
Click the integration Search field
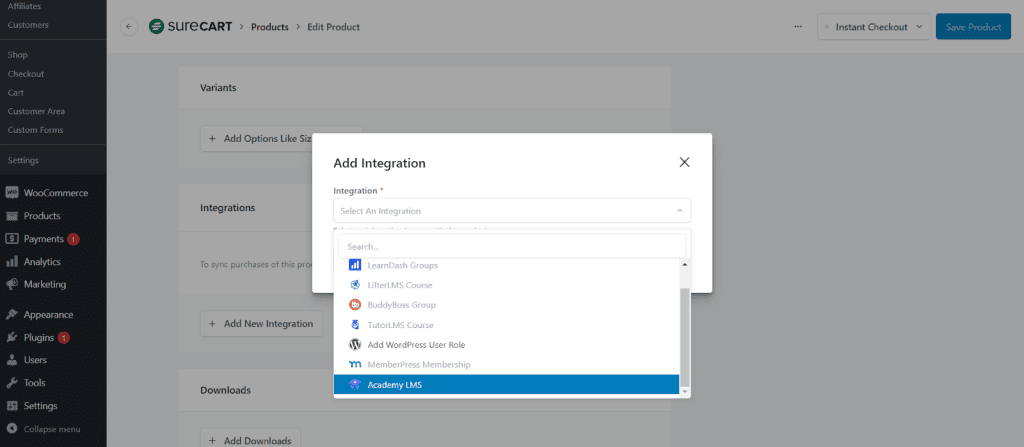[x=511, y=246]
